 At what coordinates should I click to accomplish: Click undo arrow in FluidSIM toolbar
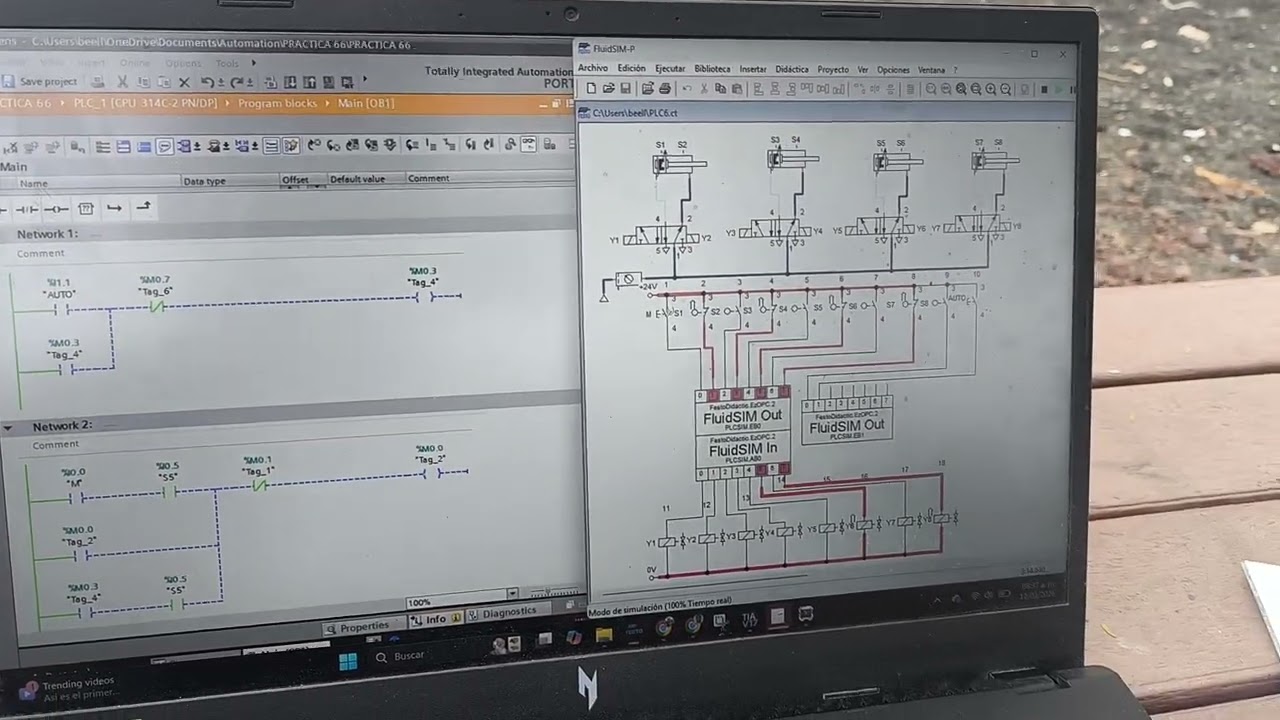click(x=687, y=89)
